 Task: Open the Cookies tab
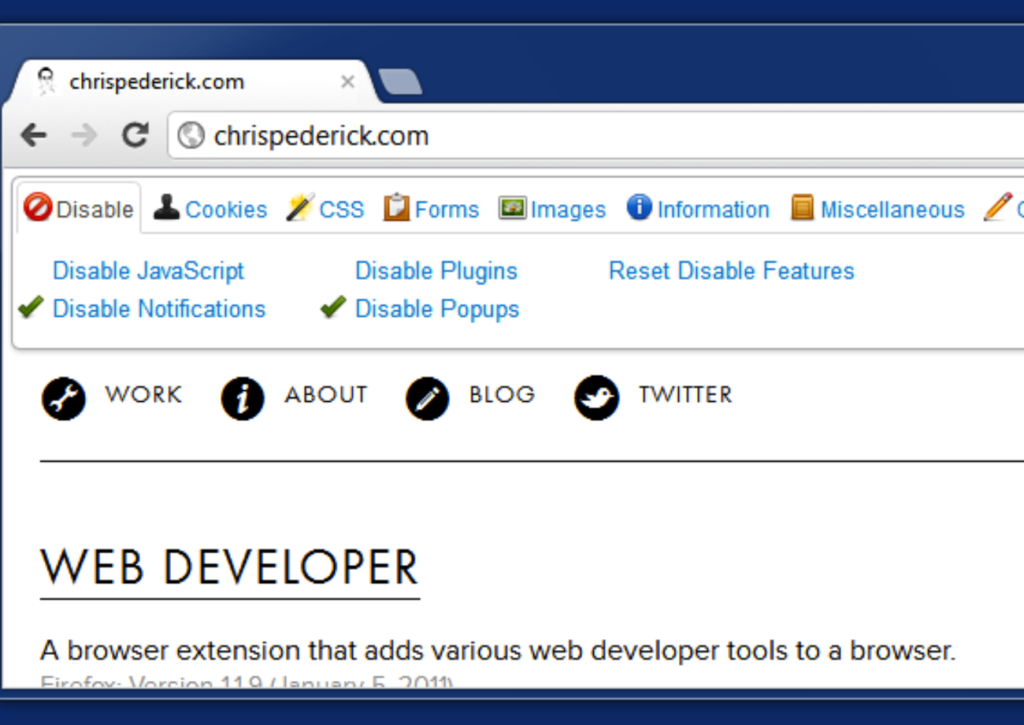[210, 209]
